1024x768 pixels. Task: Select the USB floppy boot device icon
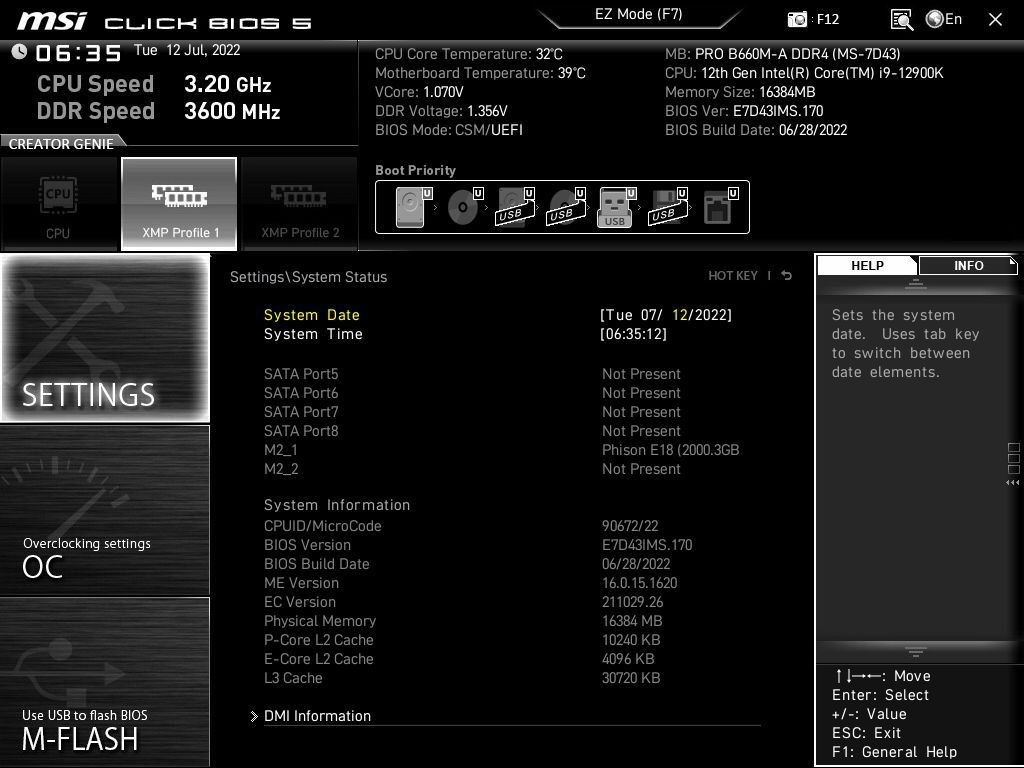[x=668, y=207]
